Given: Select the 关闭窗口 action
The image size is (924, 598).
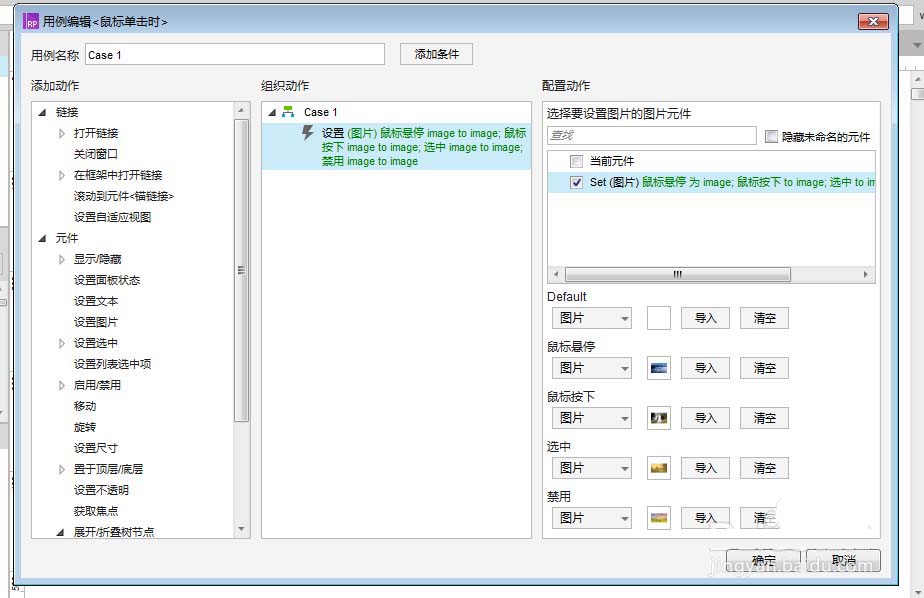Looking at the screenshot, I should point(95,154).
